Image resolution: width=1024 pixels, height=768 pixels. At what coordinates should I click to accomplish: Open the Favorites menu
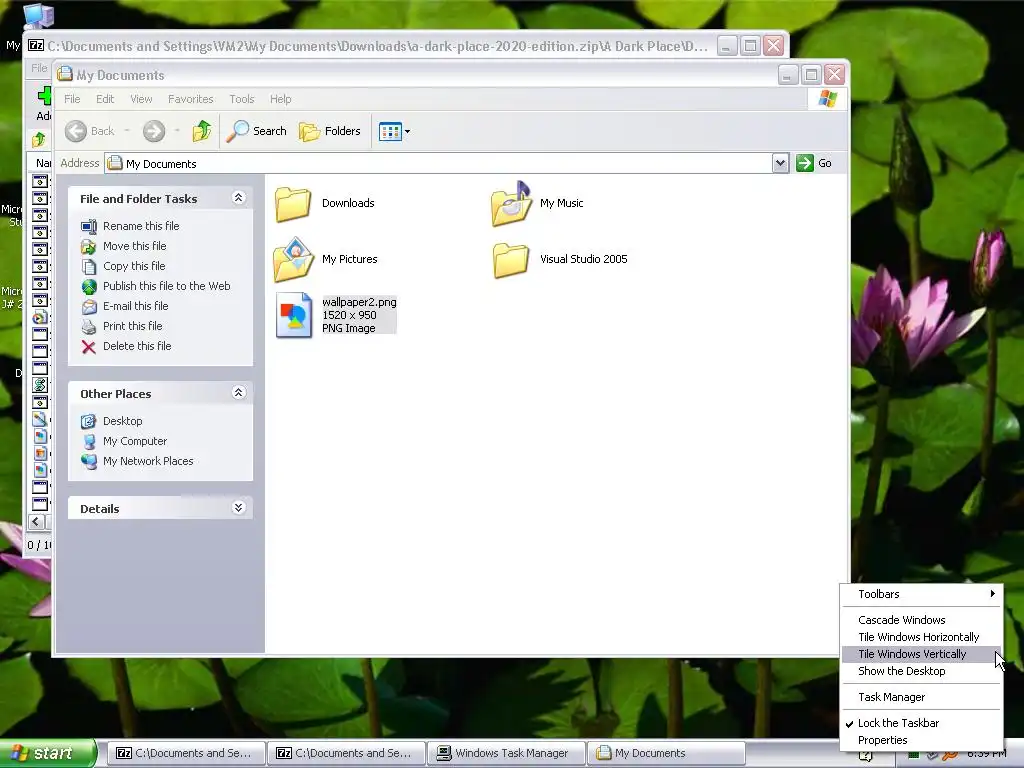(x=191, y=99)
